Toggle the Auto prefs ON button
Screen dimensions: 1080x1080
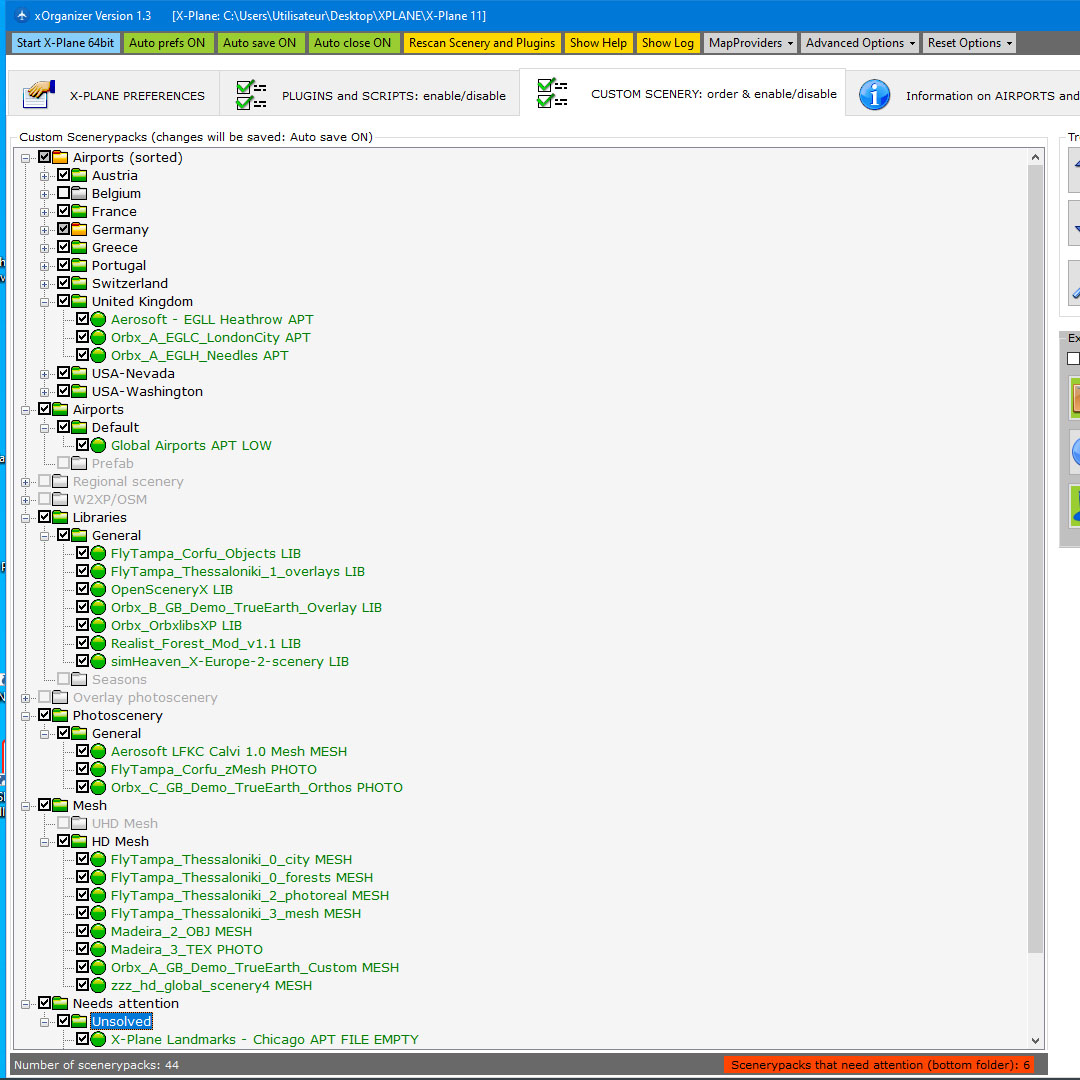167,43
